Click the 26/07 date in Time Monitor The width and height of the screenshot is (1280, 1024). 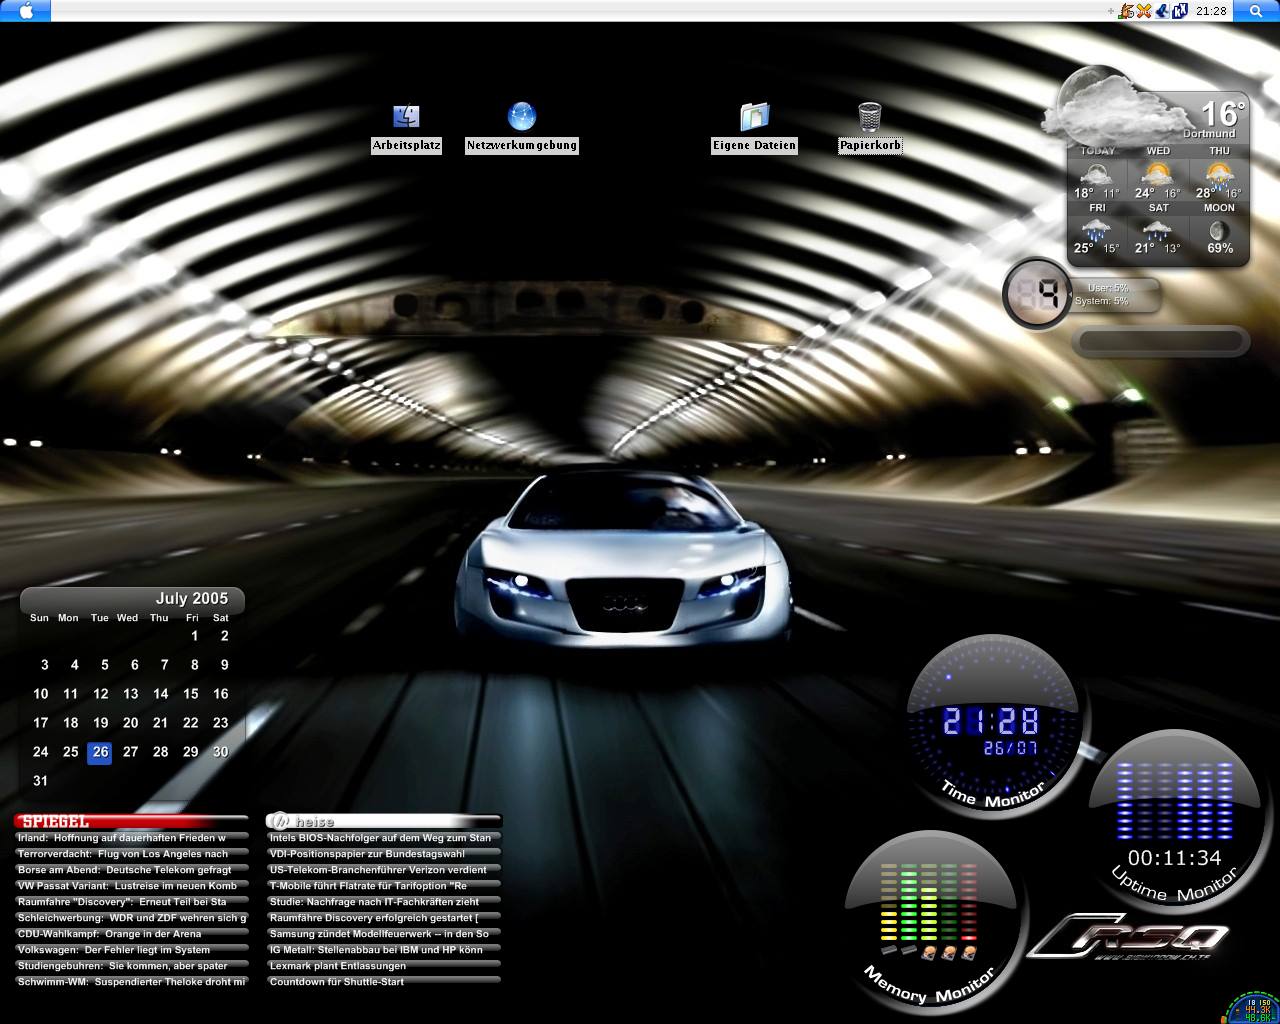1009,748
